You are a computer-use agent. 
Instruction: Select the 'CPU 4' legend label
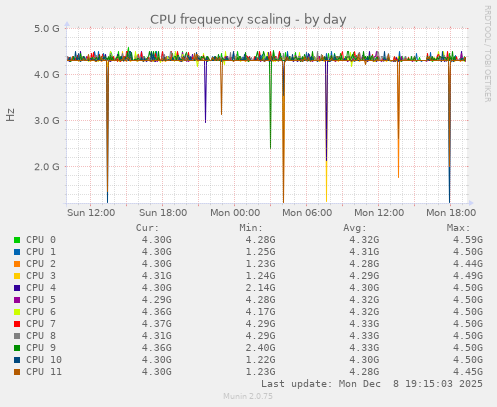tap(41, 288)
